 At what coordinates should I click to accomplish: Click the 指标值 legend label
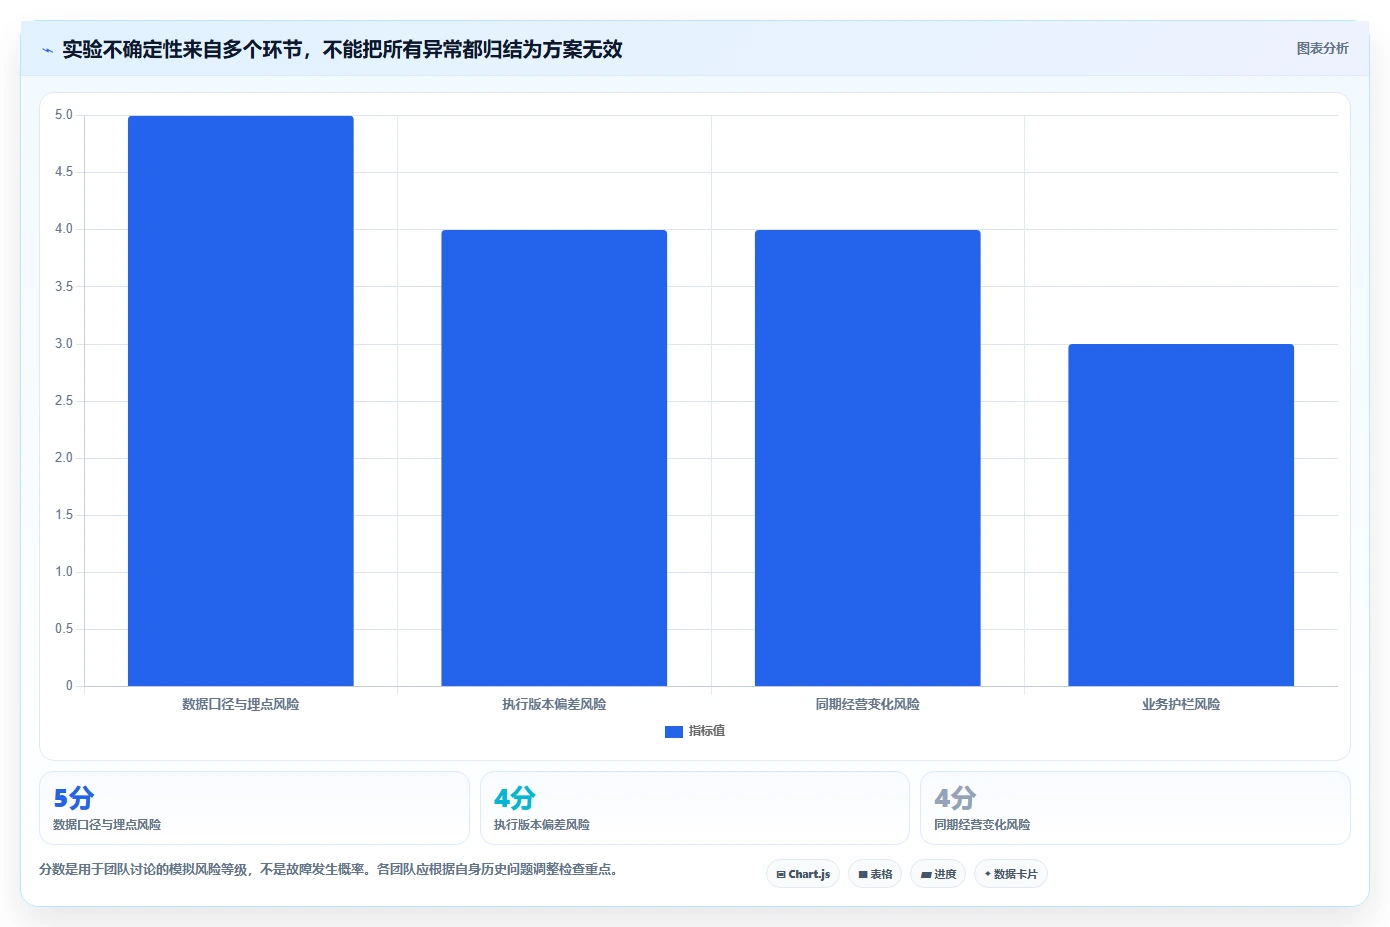point(707,731)
